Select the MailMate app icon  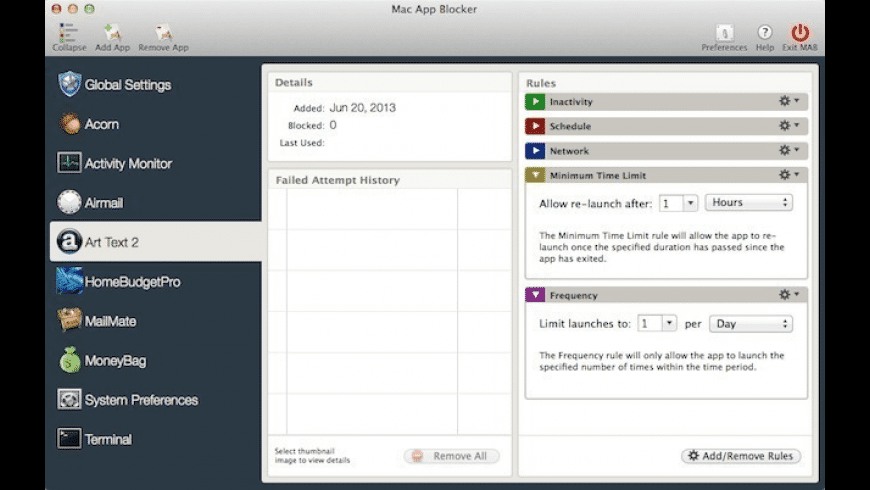click(x=69, y=320)
